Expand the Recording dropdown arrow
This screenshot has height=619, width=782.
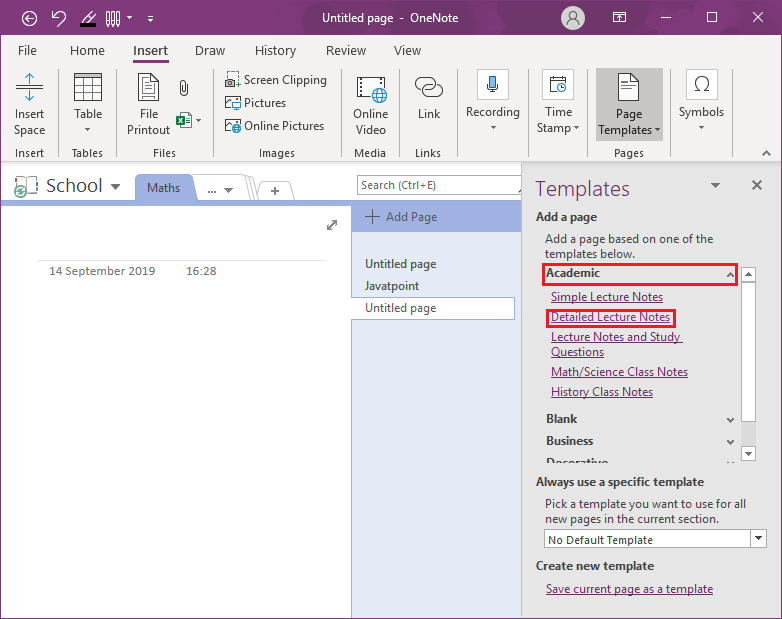click(493, 128)
